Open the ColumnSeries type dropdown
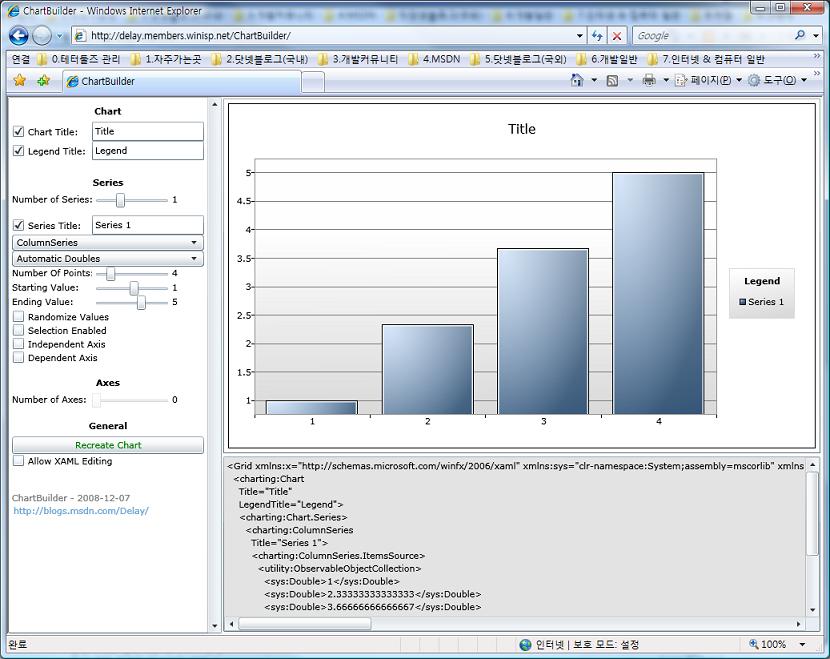The image size is (830, 659). click(x=108, y=242)
